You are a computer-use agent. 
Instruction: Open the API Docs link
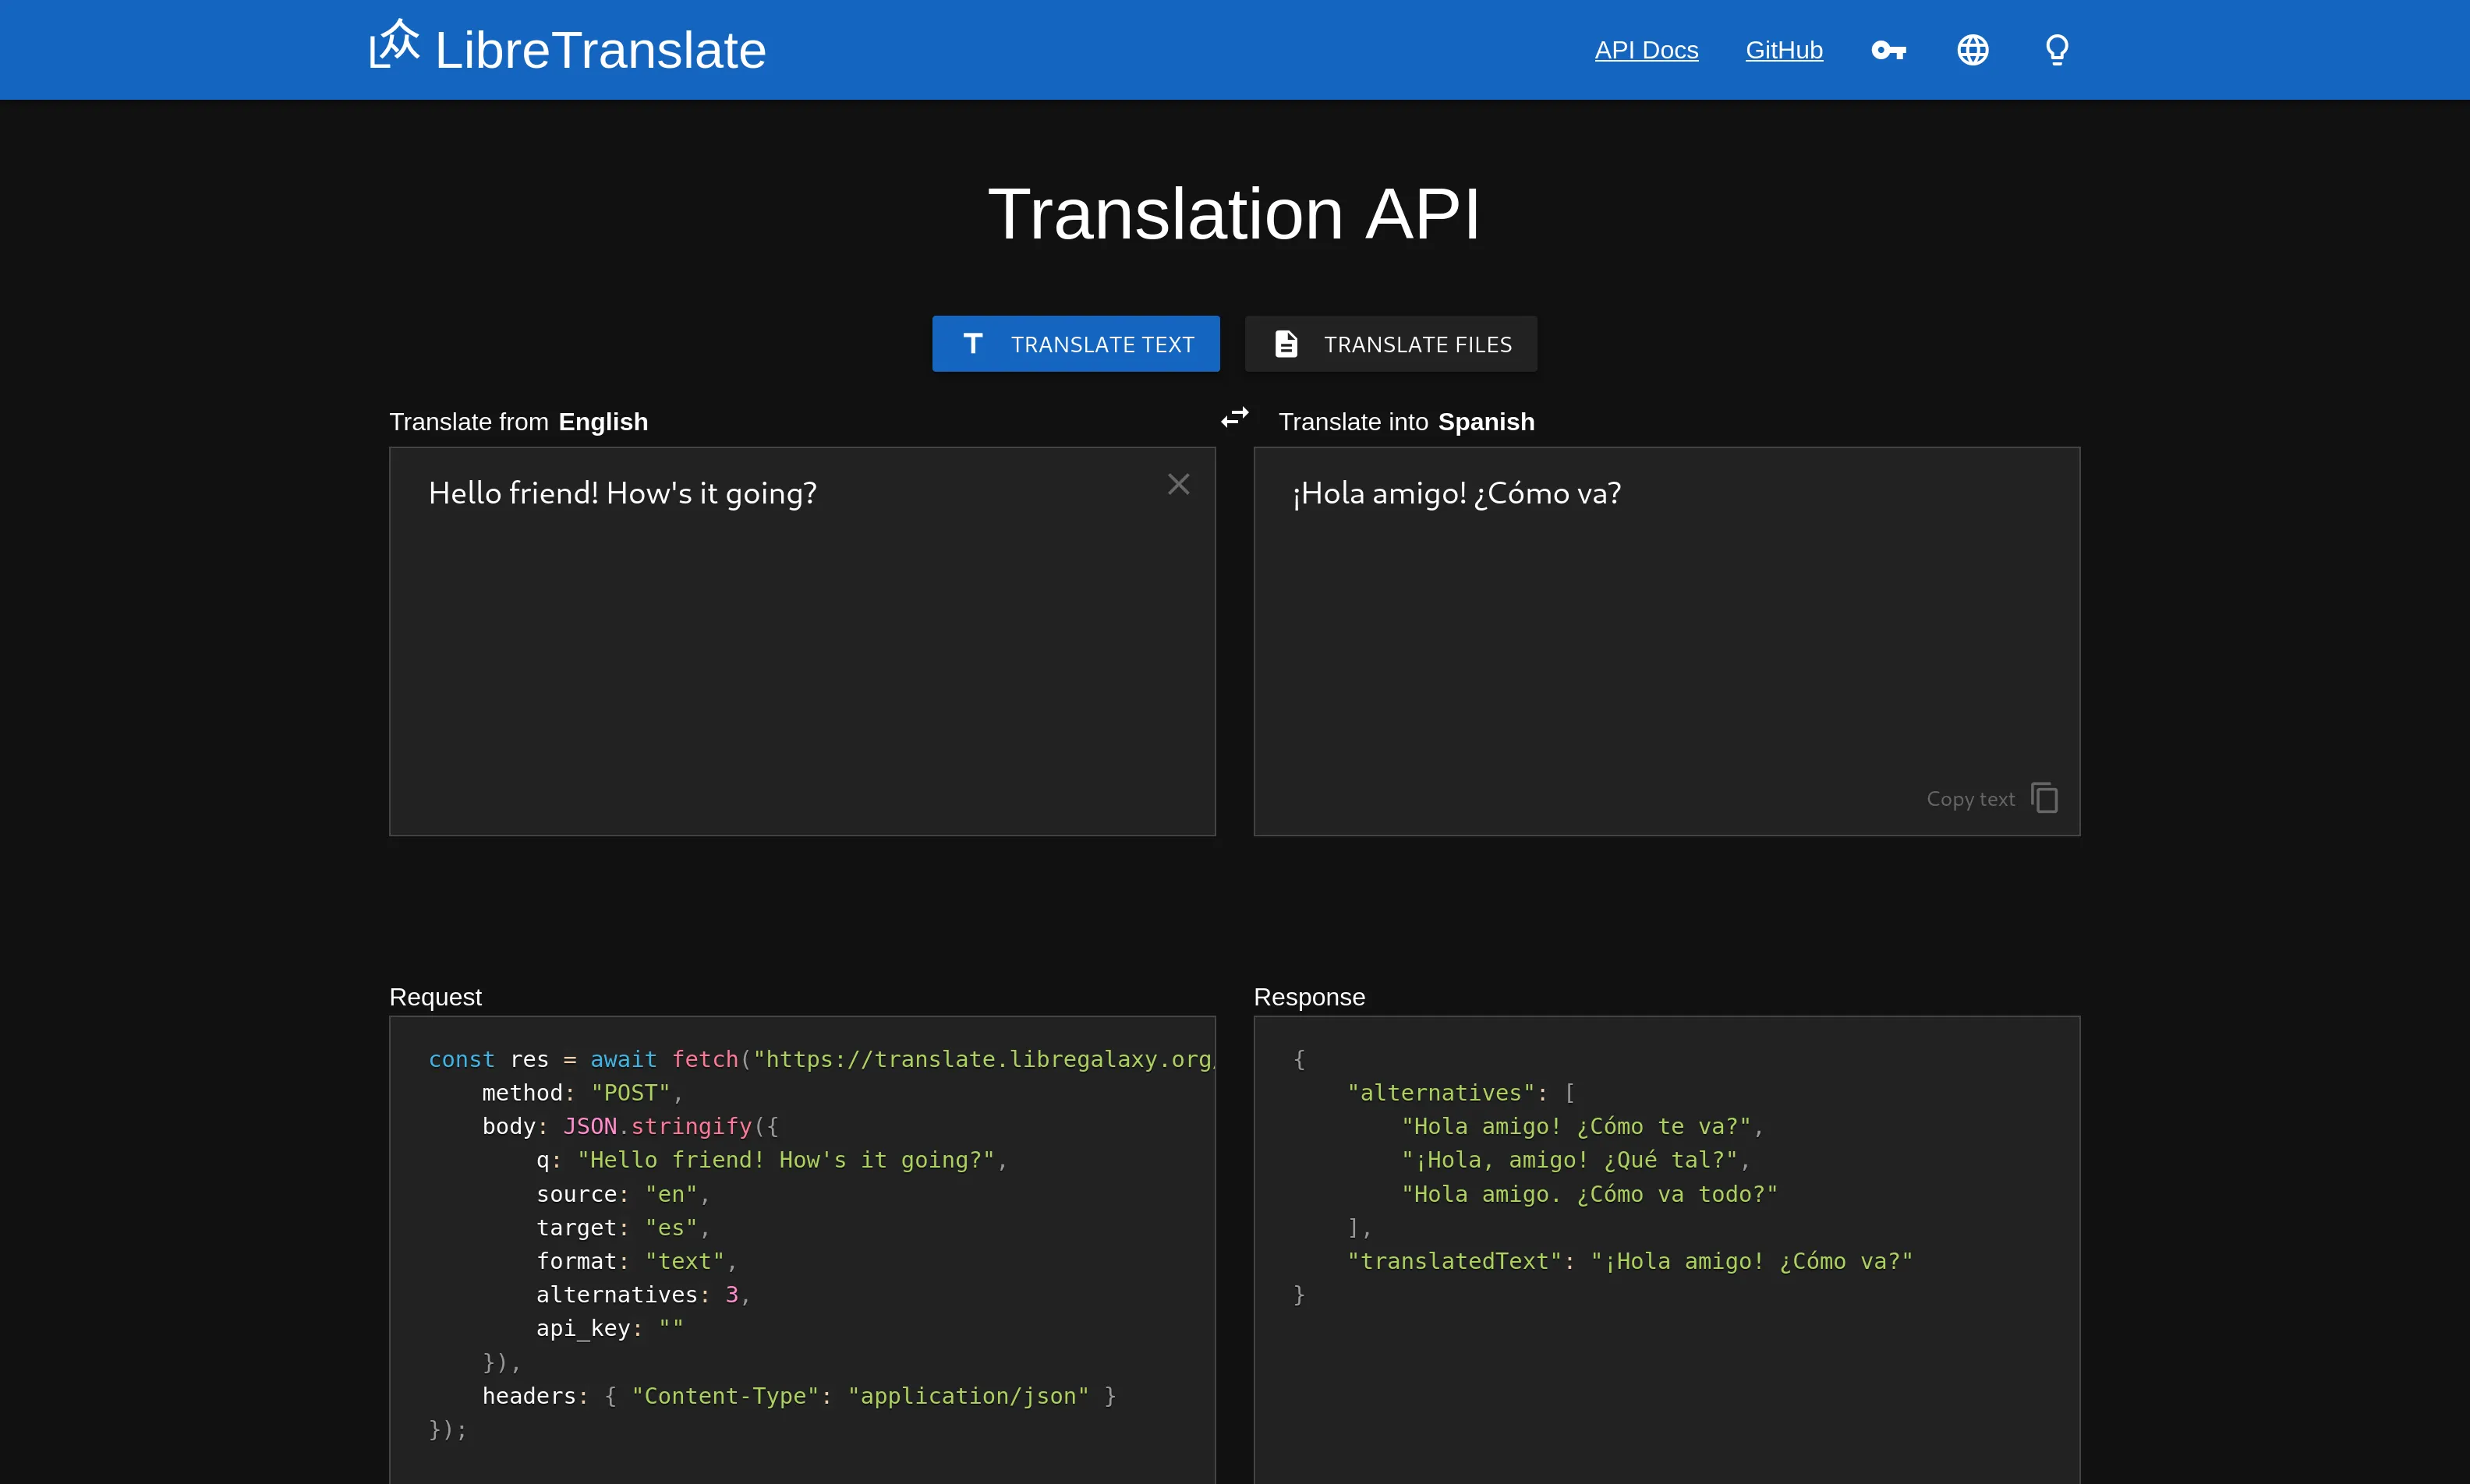(1646, 50)
